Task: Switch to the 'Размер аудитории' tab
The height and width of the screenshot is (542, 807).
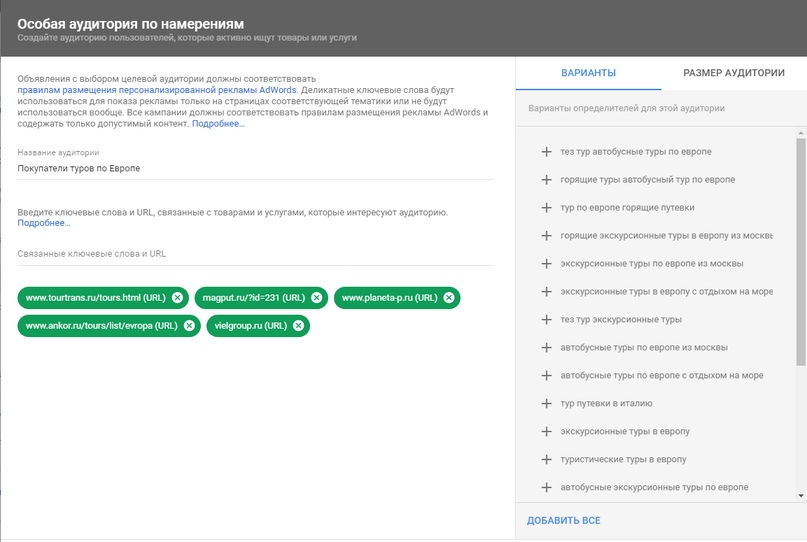Action: [733, 73]
